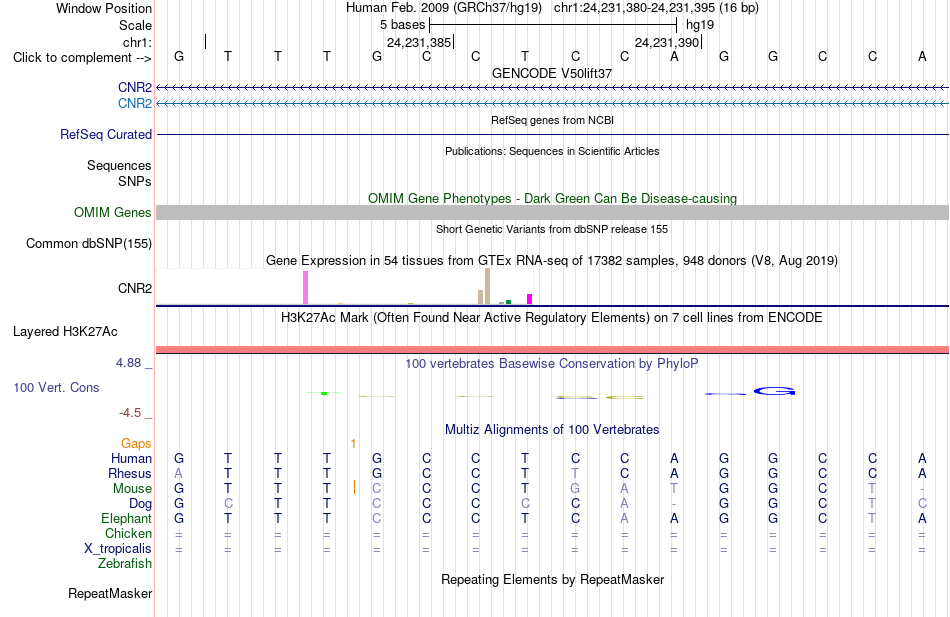
Task: Click the dark blue CNR2 GENCODE transcript label
Action: point(135,87)
